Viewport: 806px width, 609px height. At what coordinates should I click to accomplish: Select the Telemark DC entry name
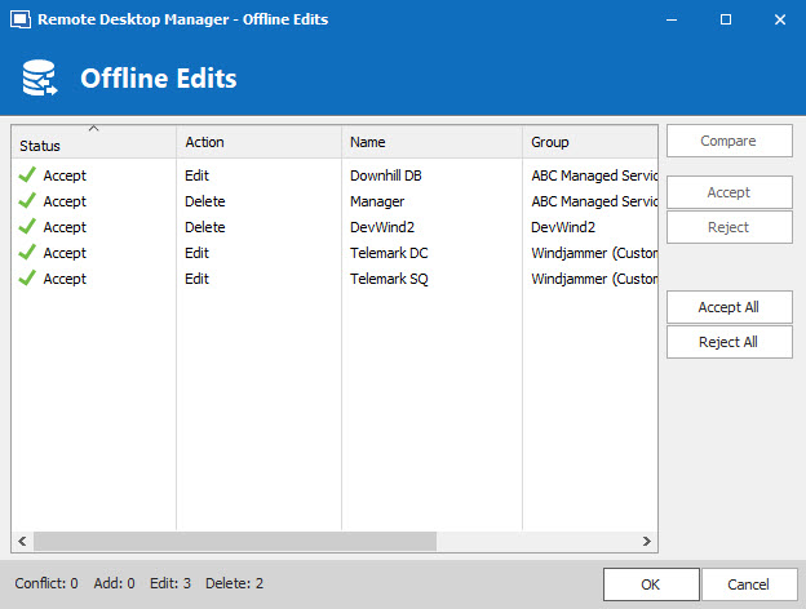[x=389, y=253]
